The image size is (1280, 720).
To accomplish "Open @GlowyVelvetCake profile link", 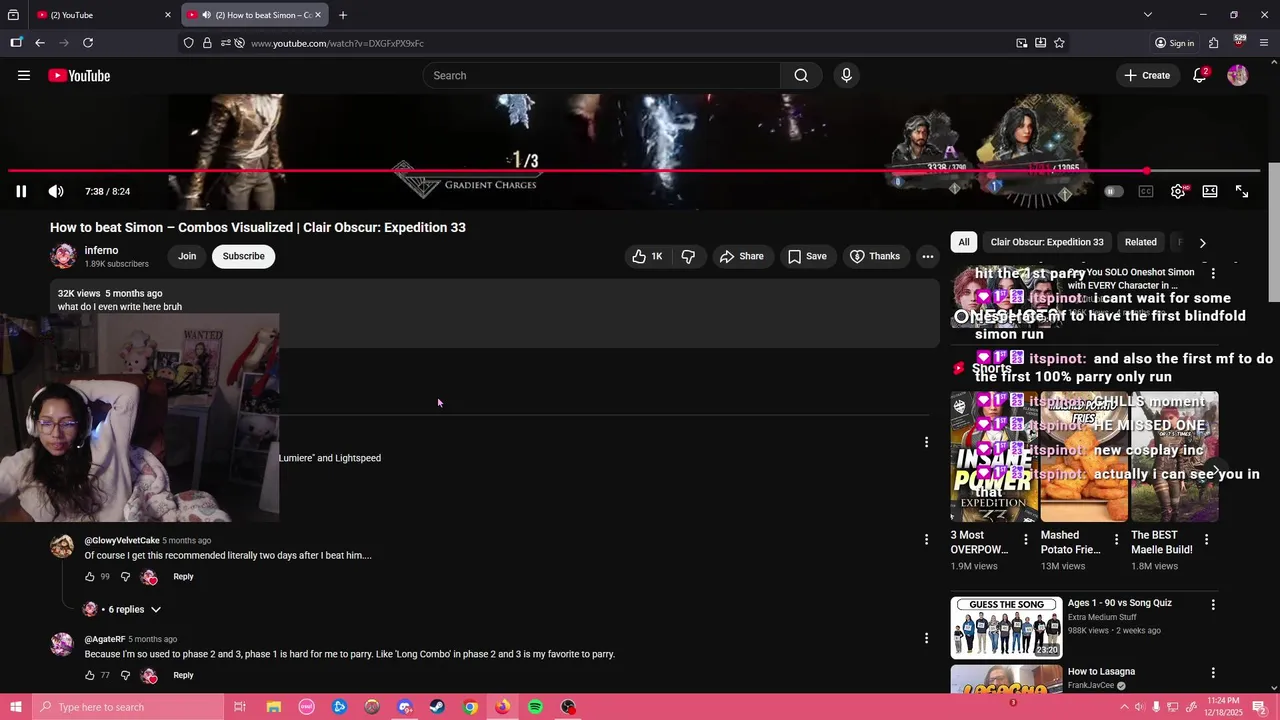I will pyautogui.click(x=122, y=540).
